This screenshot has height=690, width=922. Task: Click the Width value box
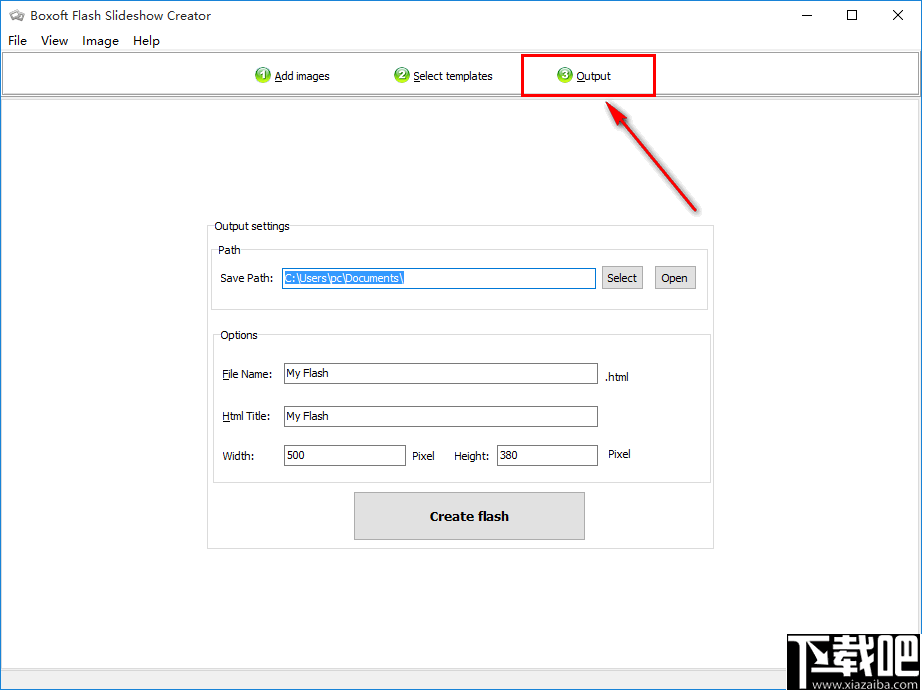344,455
